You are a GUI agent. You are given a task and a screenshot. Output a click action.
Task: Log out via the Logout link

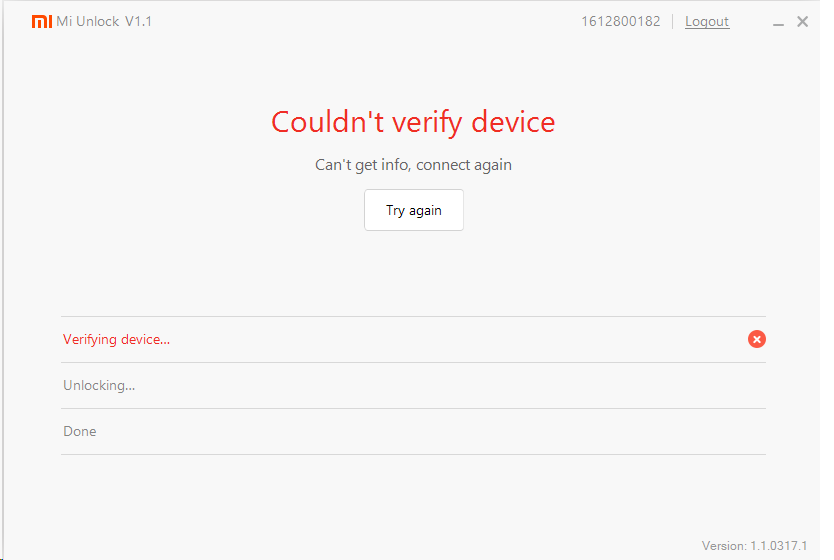pyautogui.click(x=707, y=22)
